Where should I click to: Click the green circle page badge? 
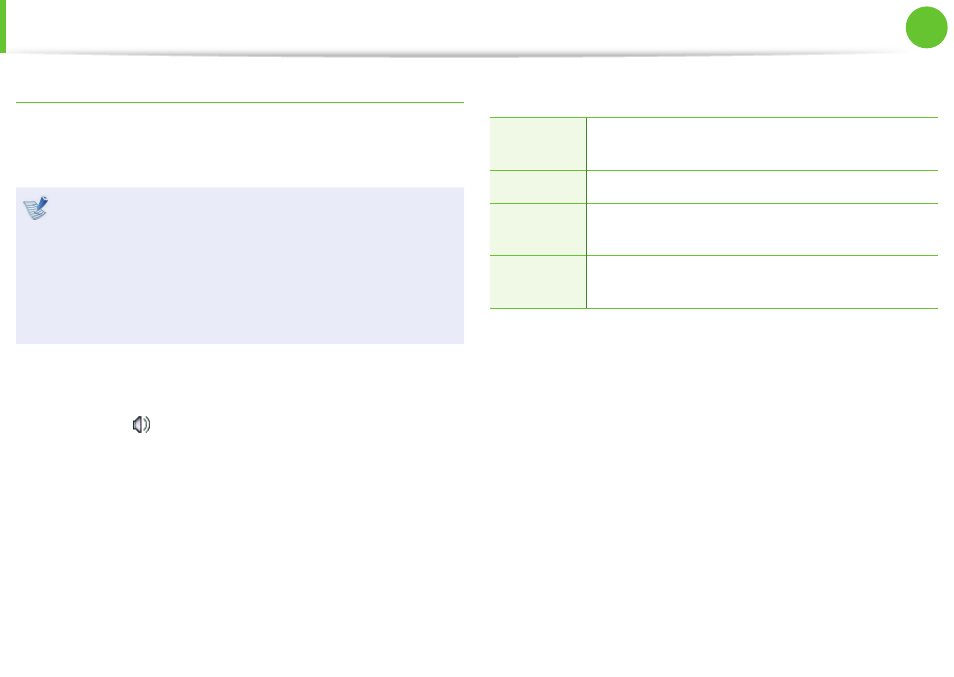coord(926,27)
